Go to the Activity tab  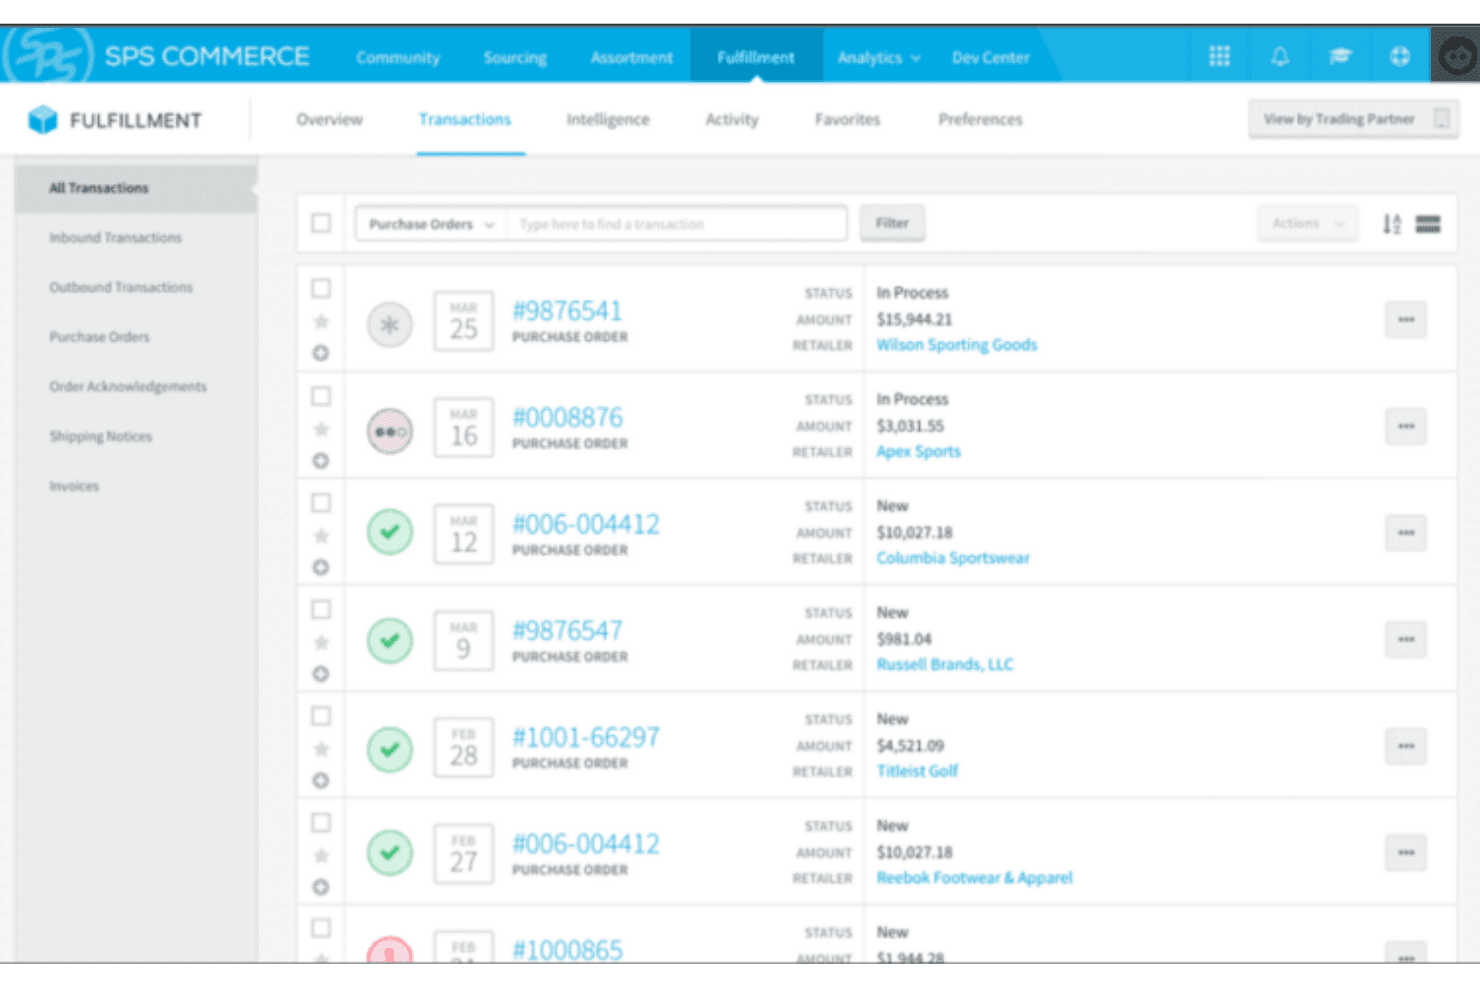coord(732,119)
